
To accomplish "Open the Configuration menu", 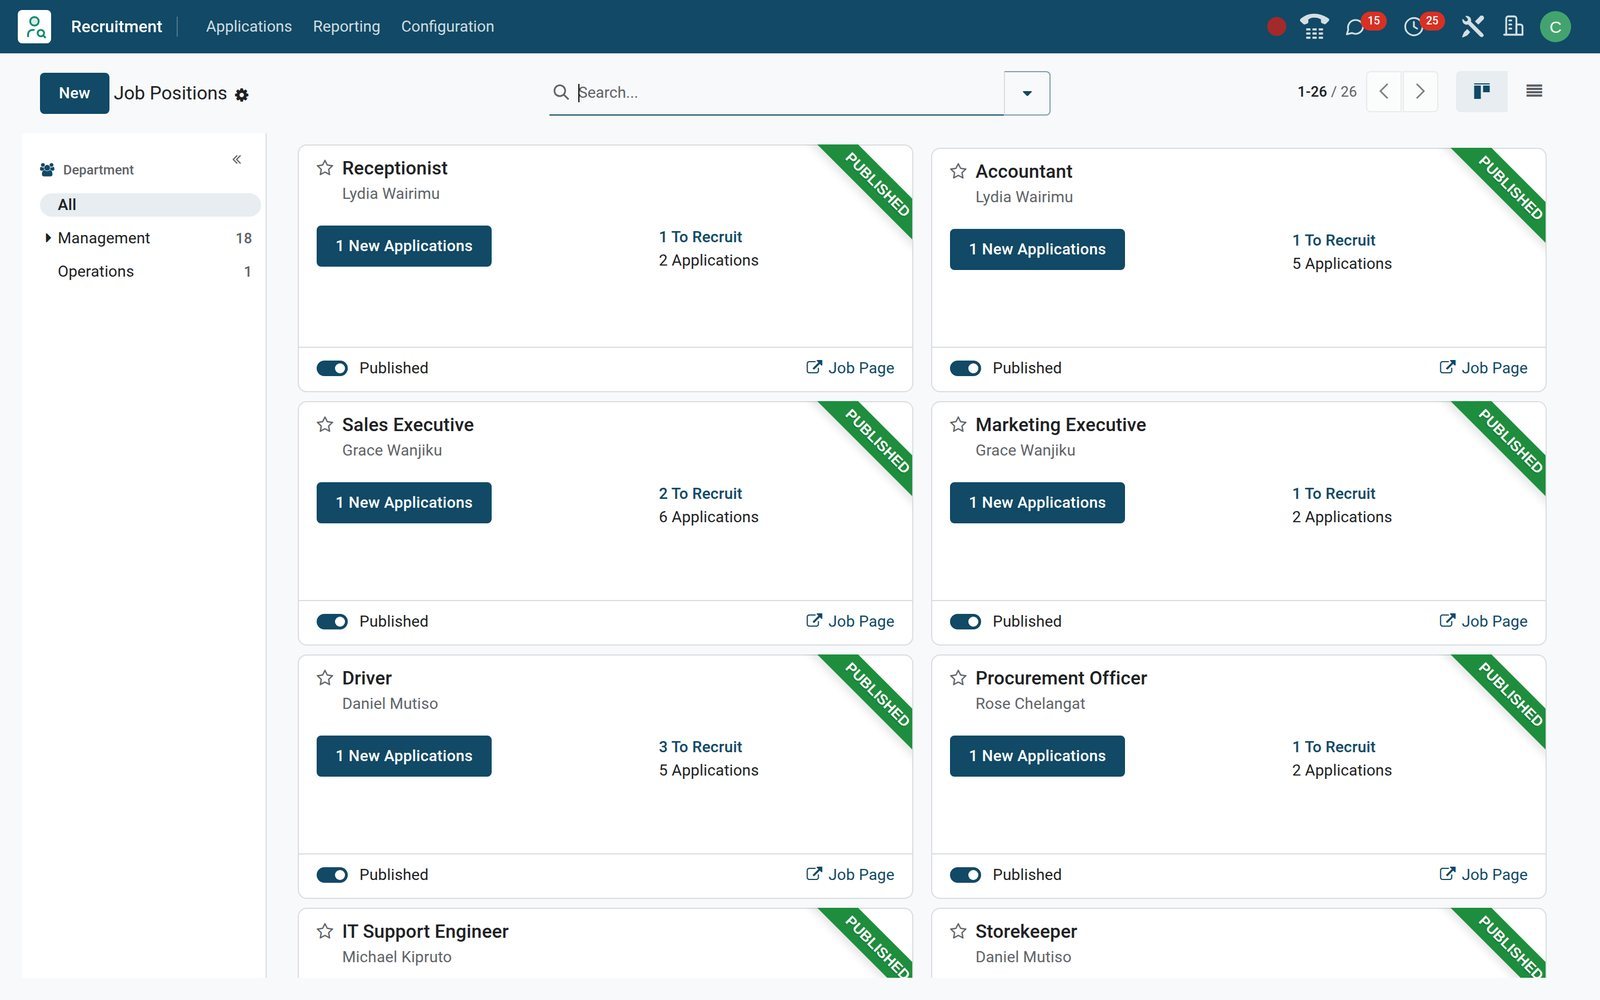I will click(x=447, y=26).
